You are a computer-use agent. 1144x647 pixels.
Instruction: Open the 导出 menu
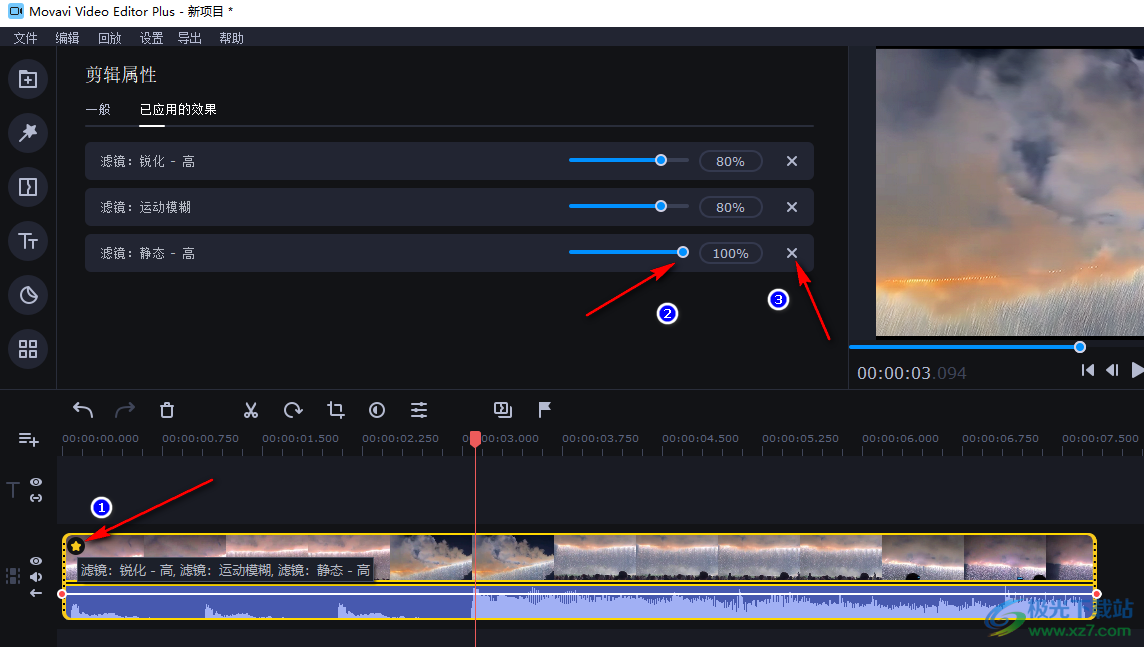190,38
